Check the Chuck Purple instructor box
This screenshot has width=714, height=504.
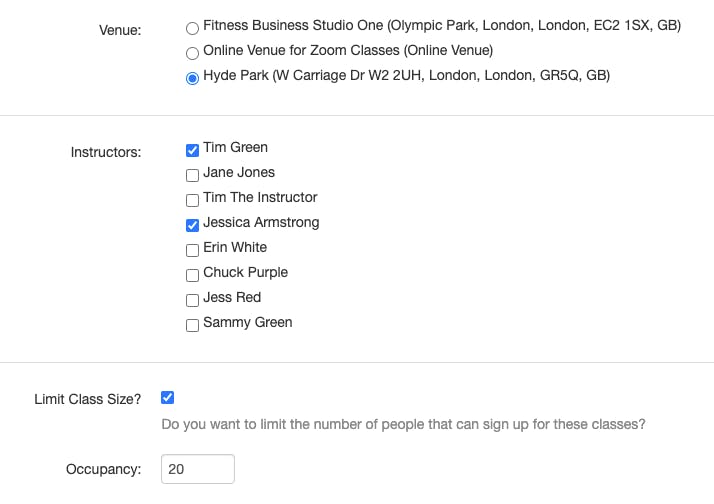pyautogui.click(x=192, y=275)
